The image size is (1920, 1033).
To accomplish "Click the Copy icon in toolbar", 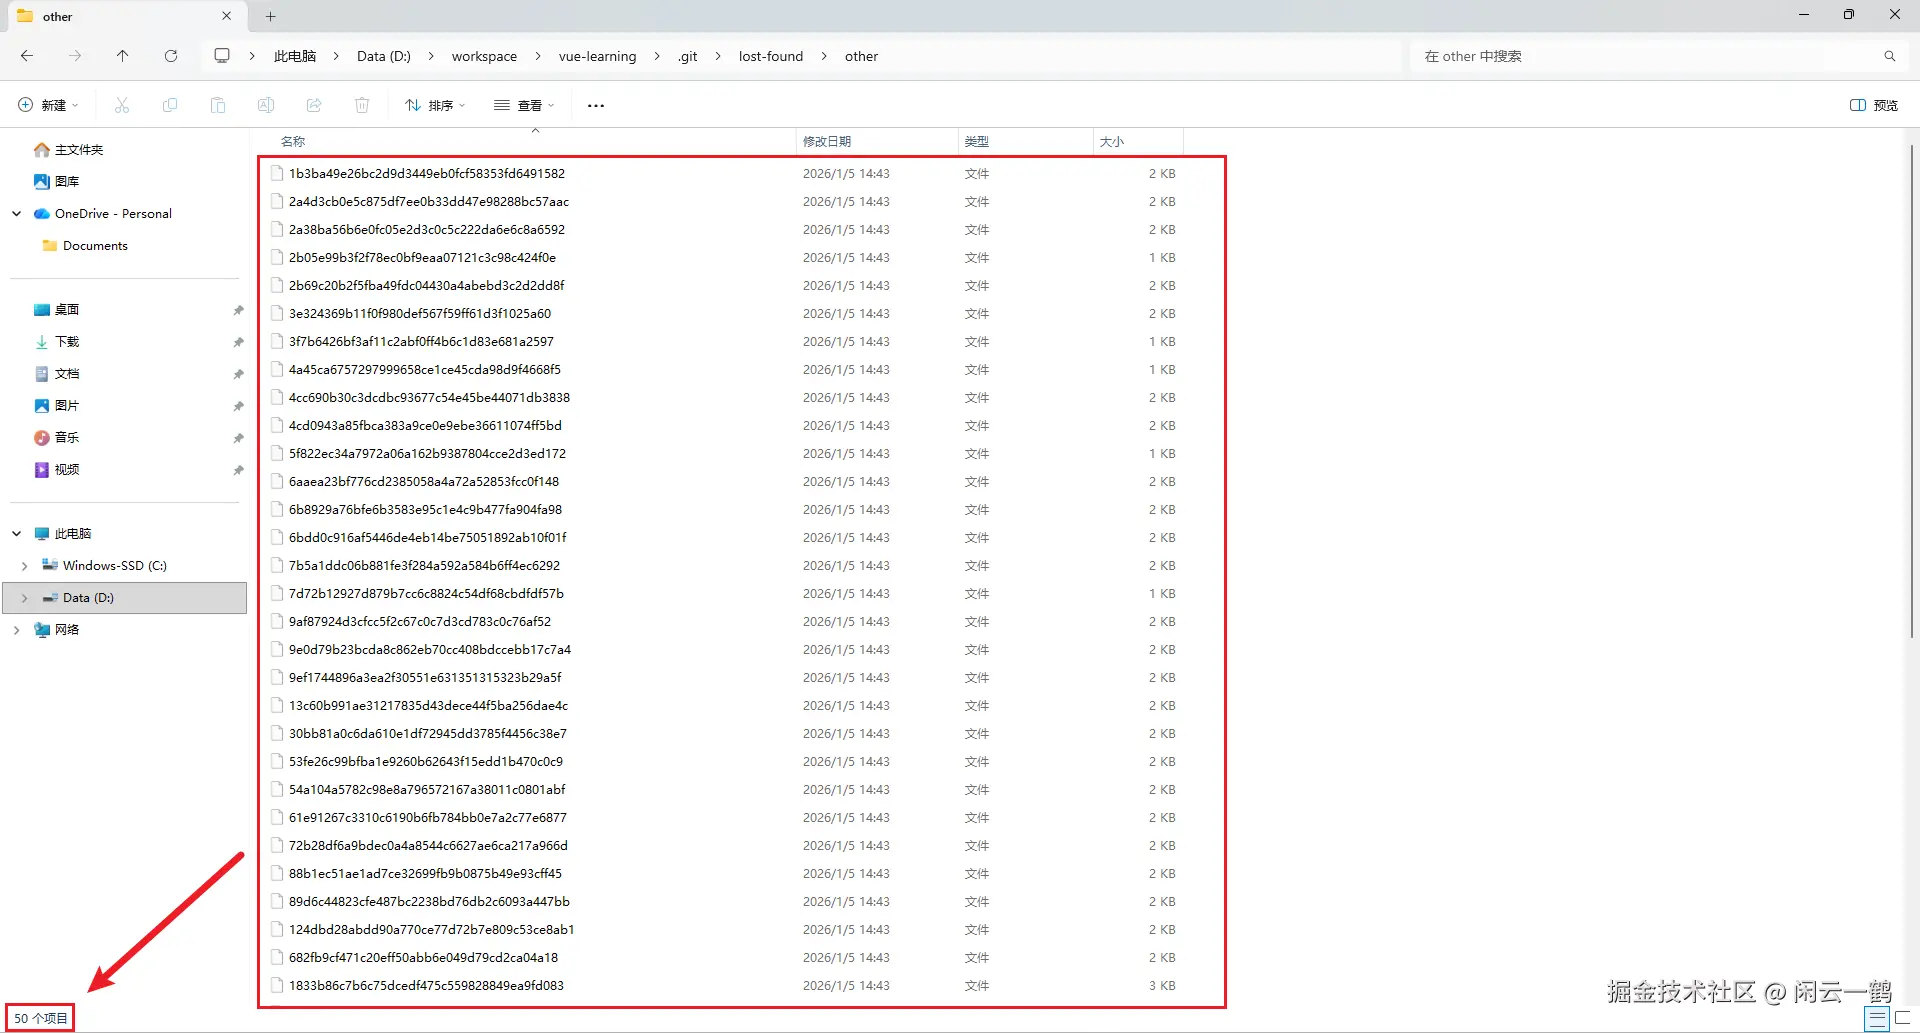I will point(170,105).
